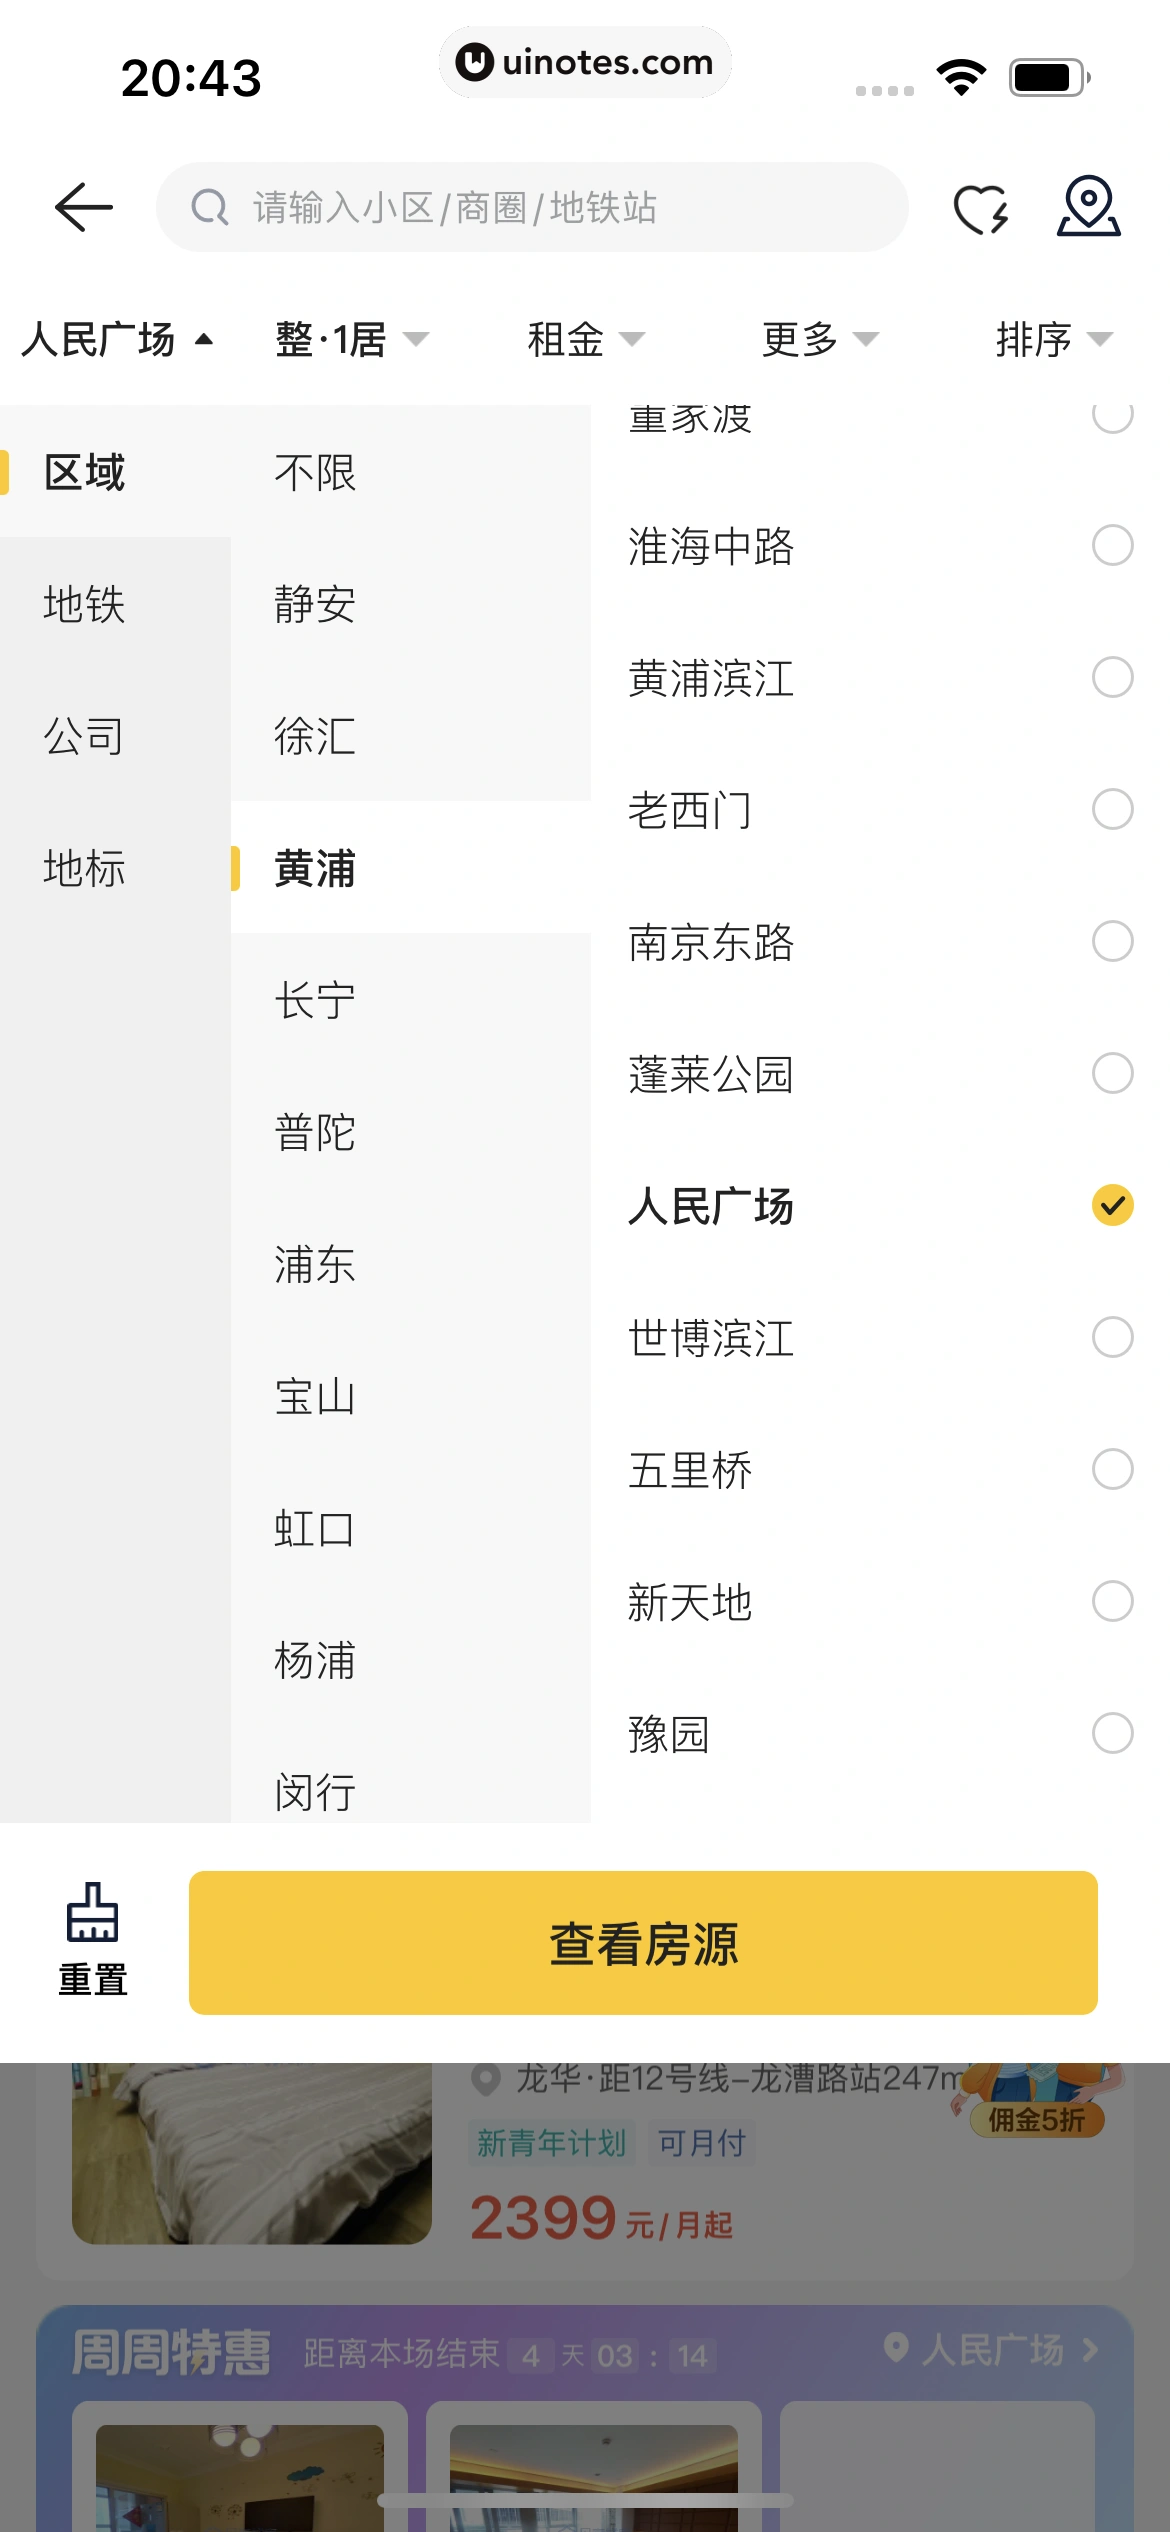
Task: Select the 浦东 district entry
Action: (x=315, y=1264)
